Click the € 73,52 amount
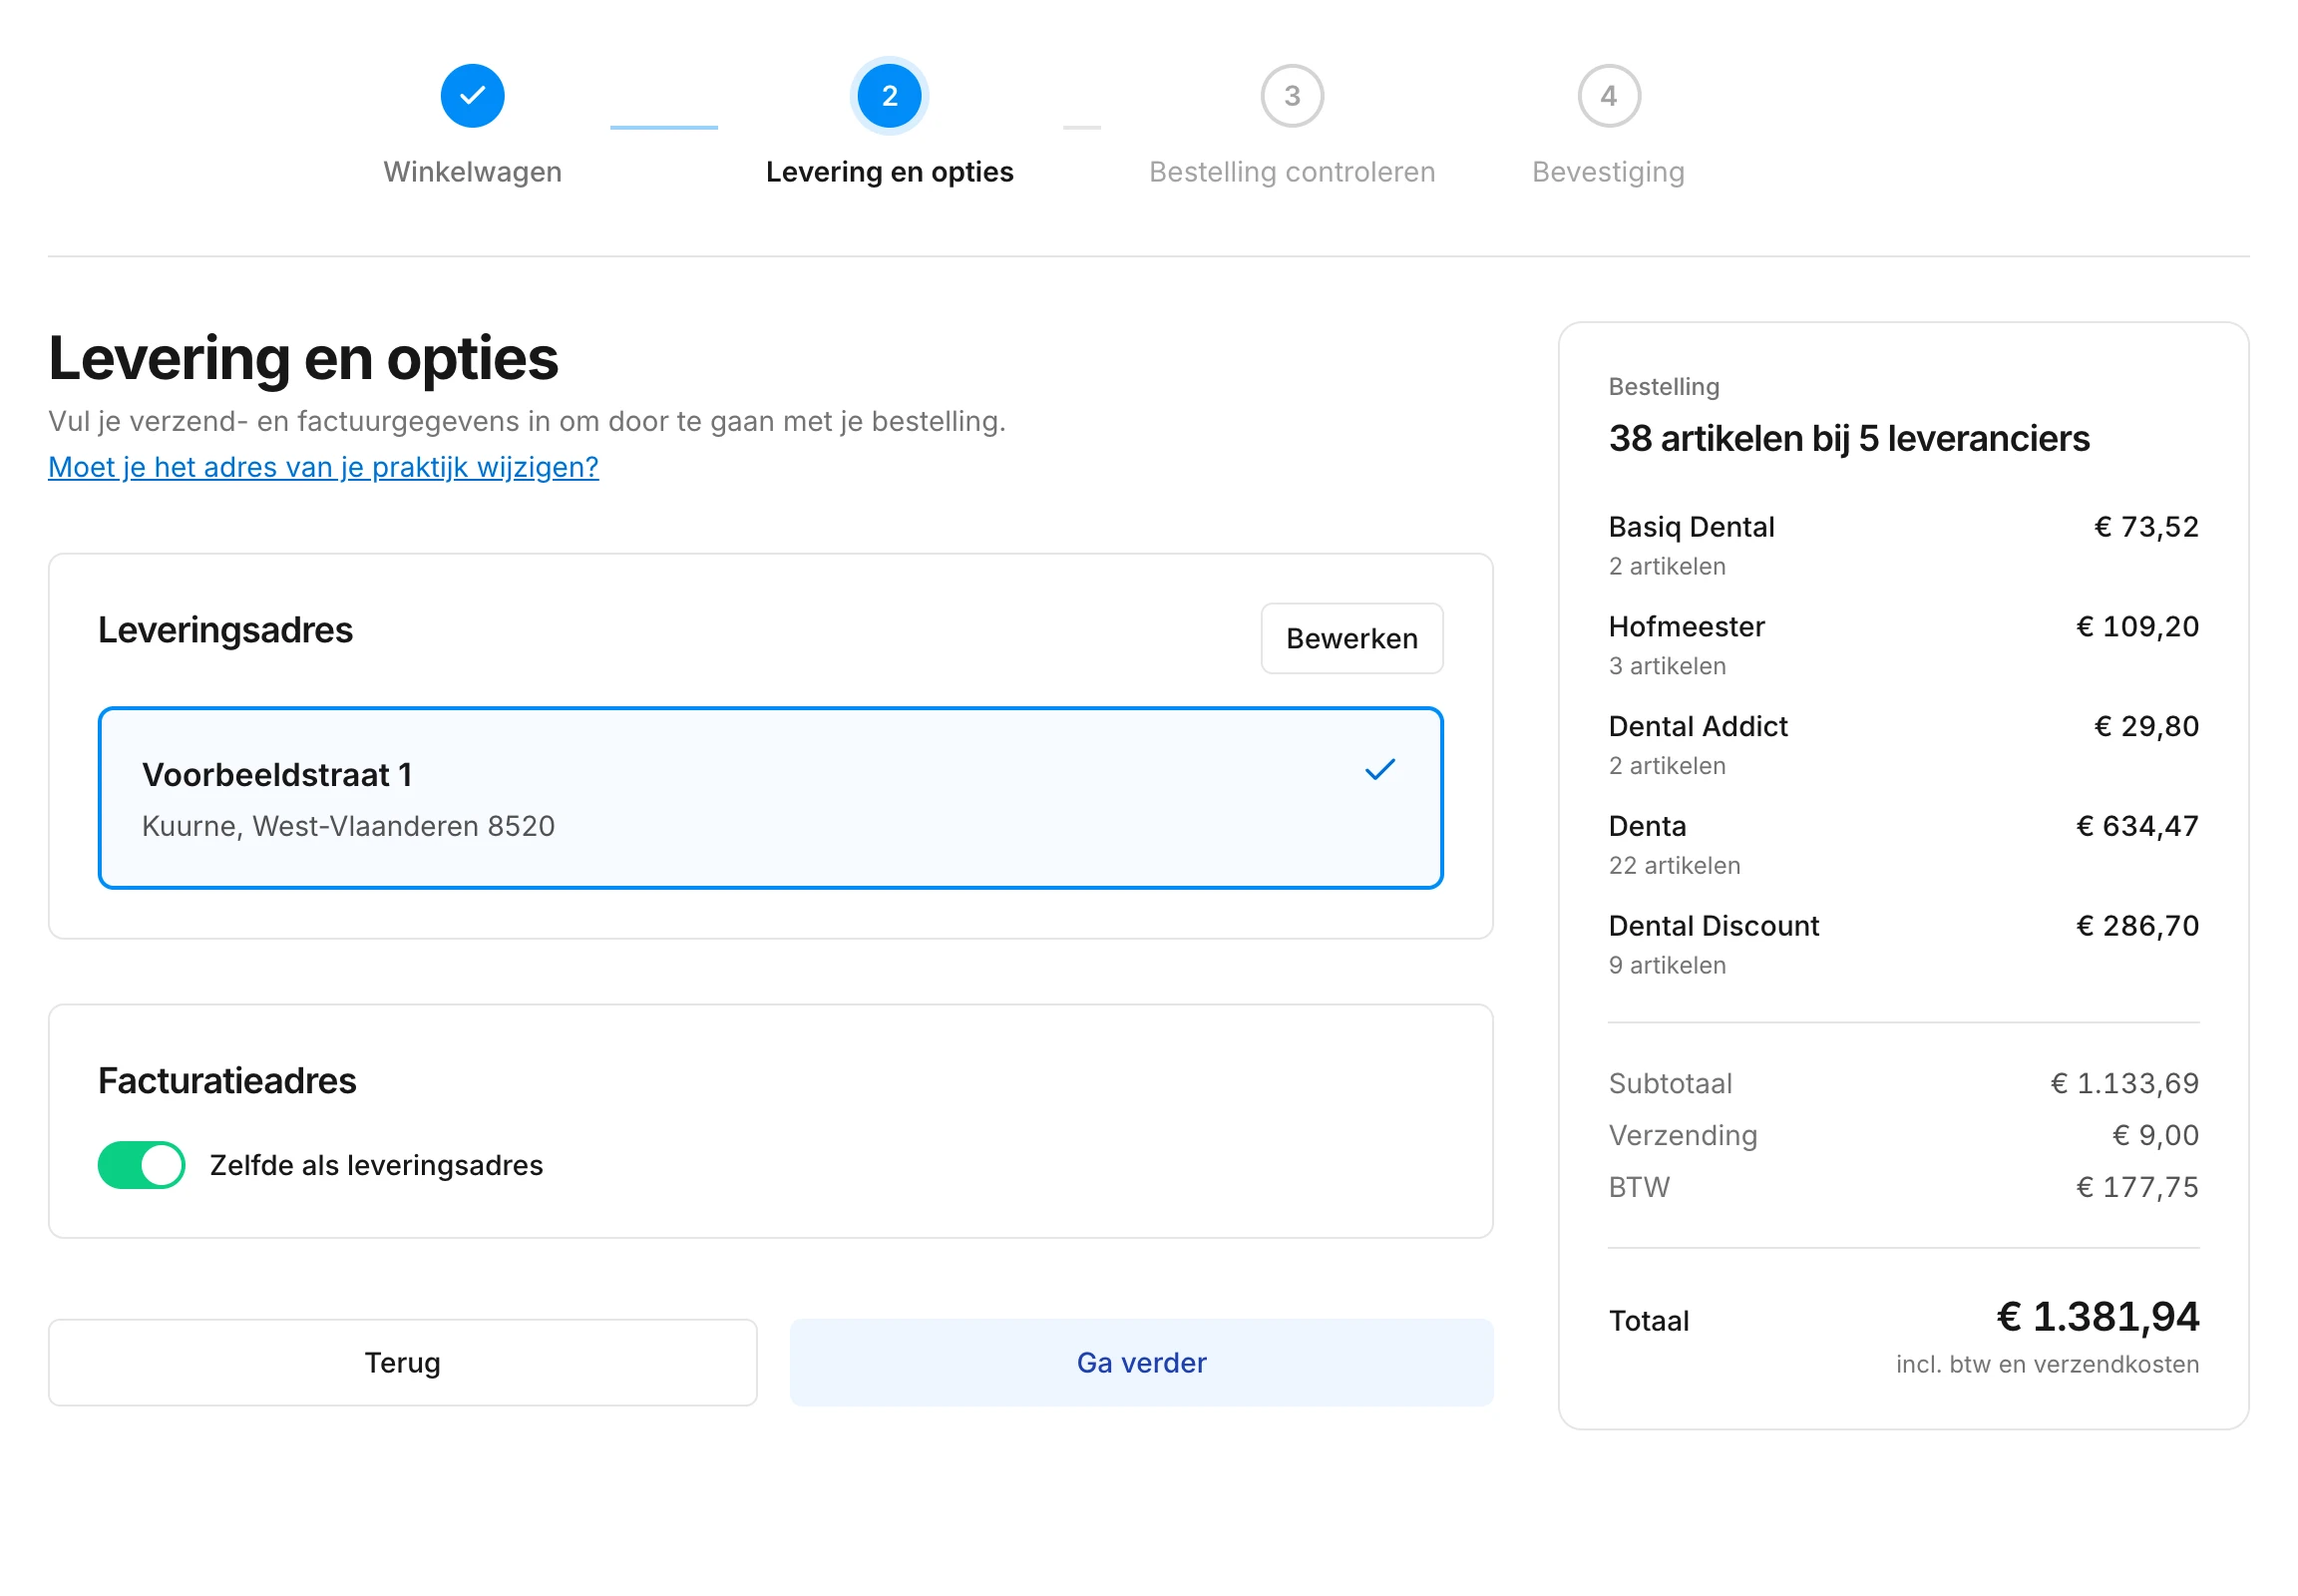The height and width of the screenshot is (1596, 2298). [2146, 527]
